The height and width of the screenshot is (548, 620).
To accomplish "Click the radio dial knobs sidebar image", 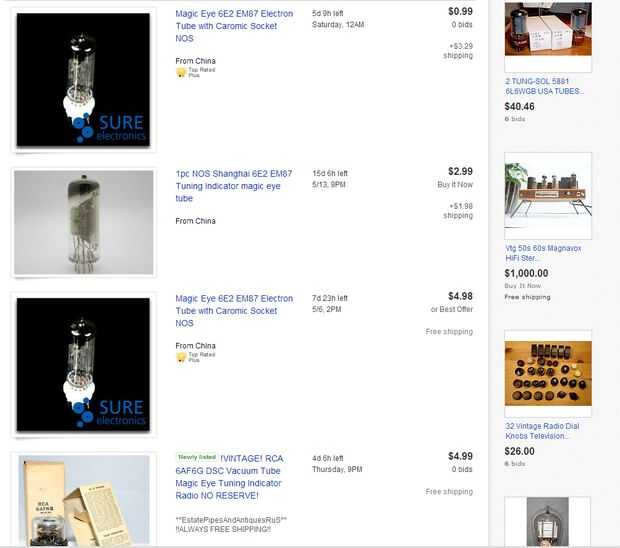I will (548, 373).
